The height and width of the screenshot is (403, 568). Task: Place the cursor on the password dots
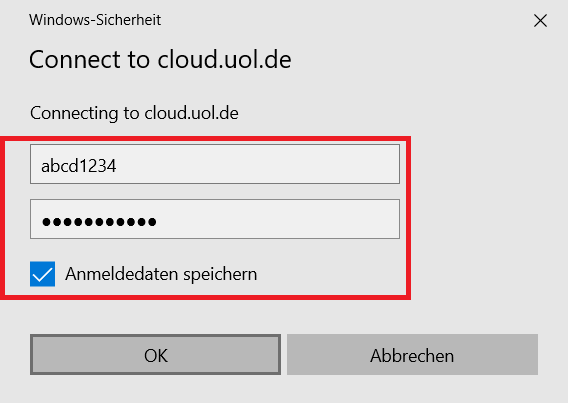point(99,222)
